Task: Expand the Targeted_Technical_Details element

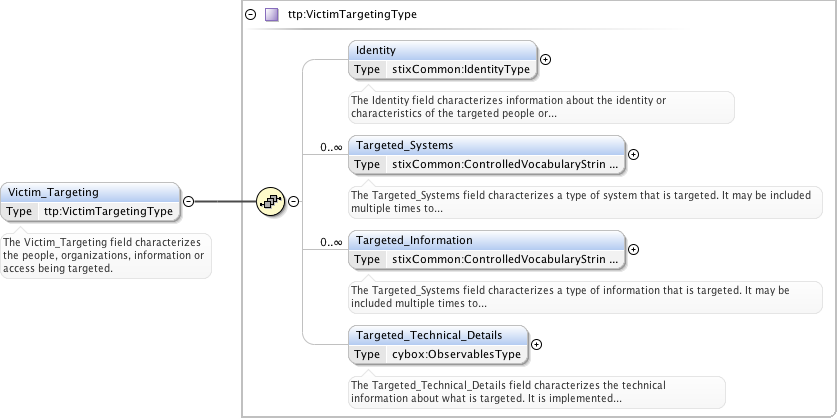Action: [x=536, y=345]
